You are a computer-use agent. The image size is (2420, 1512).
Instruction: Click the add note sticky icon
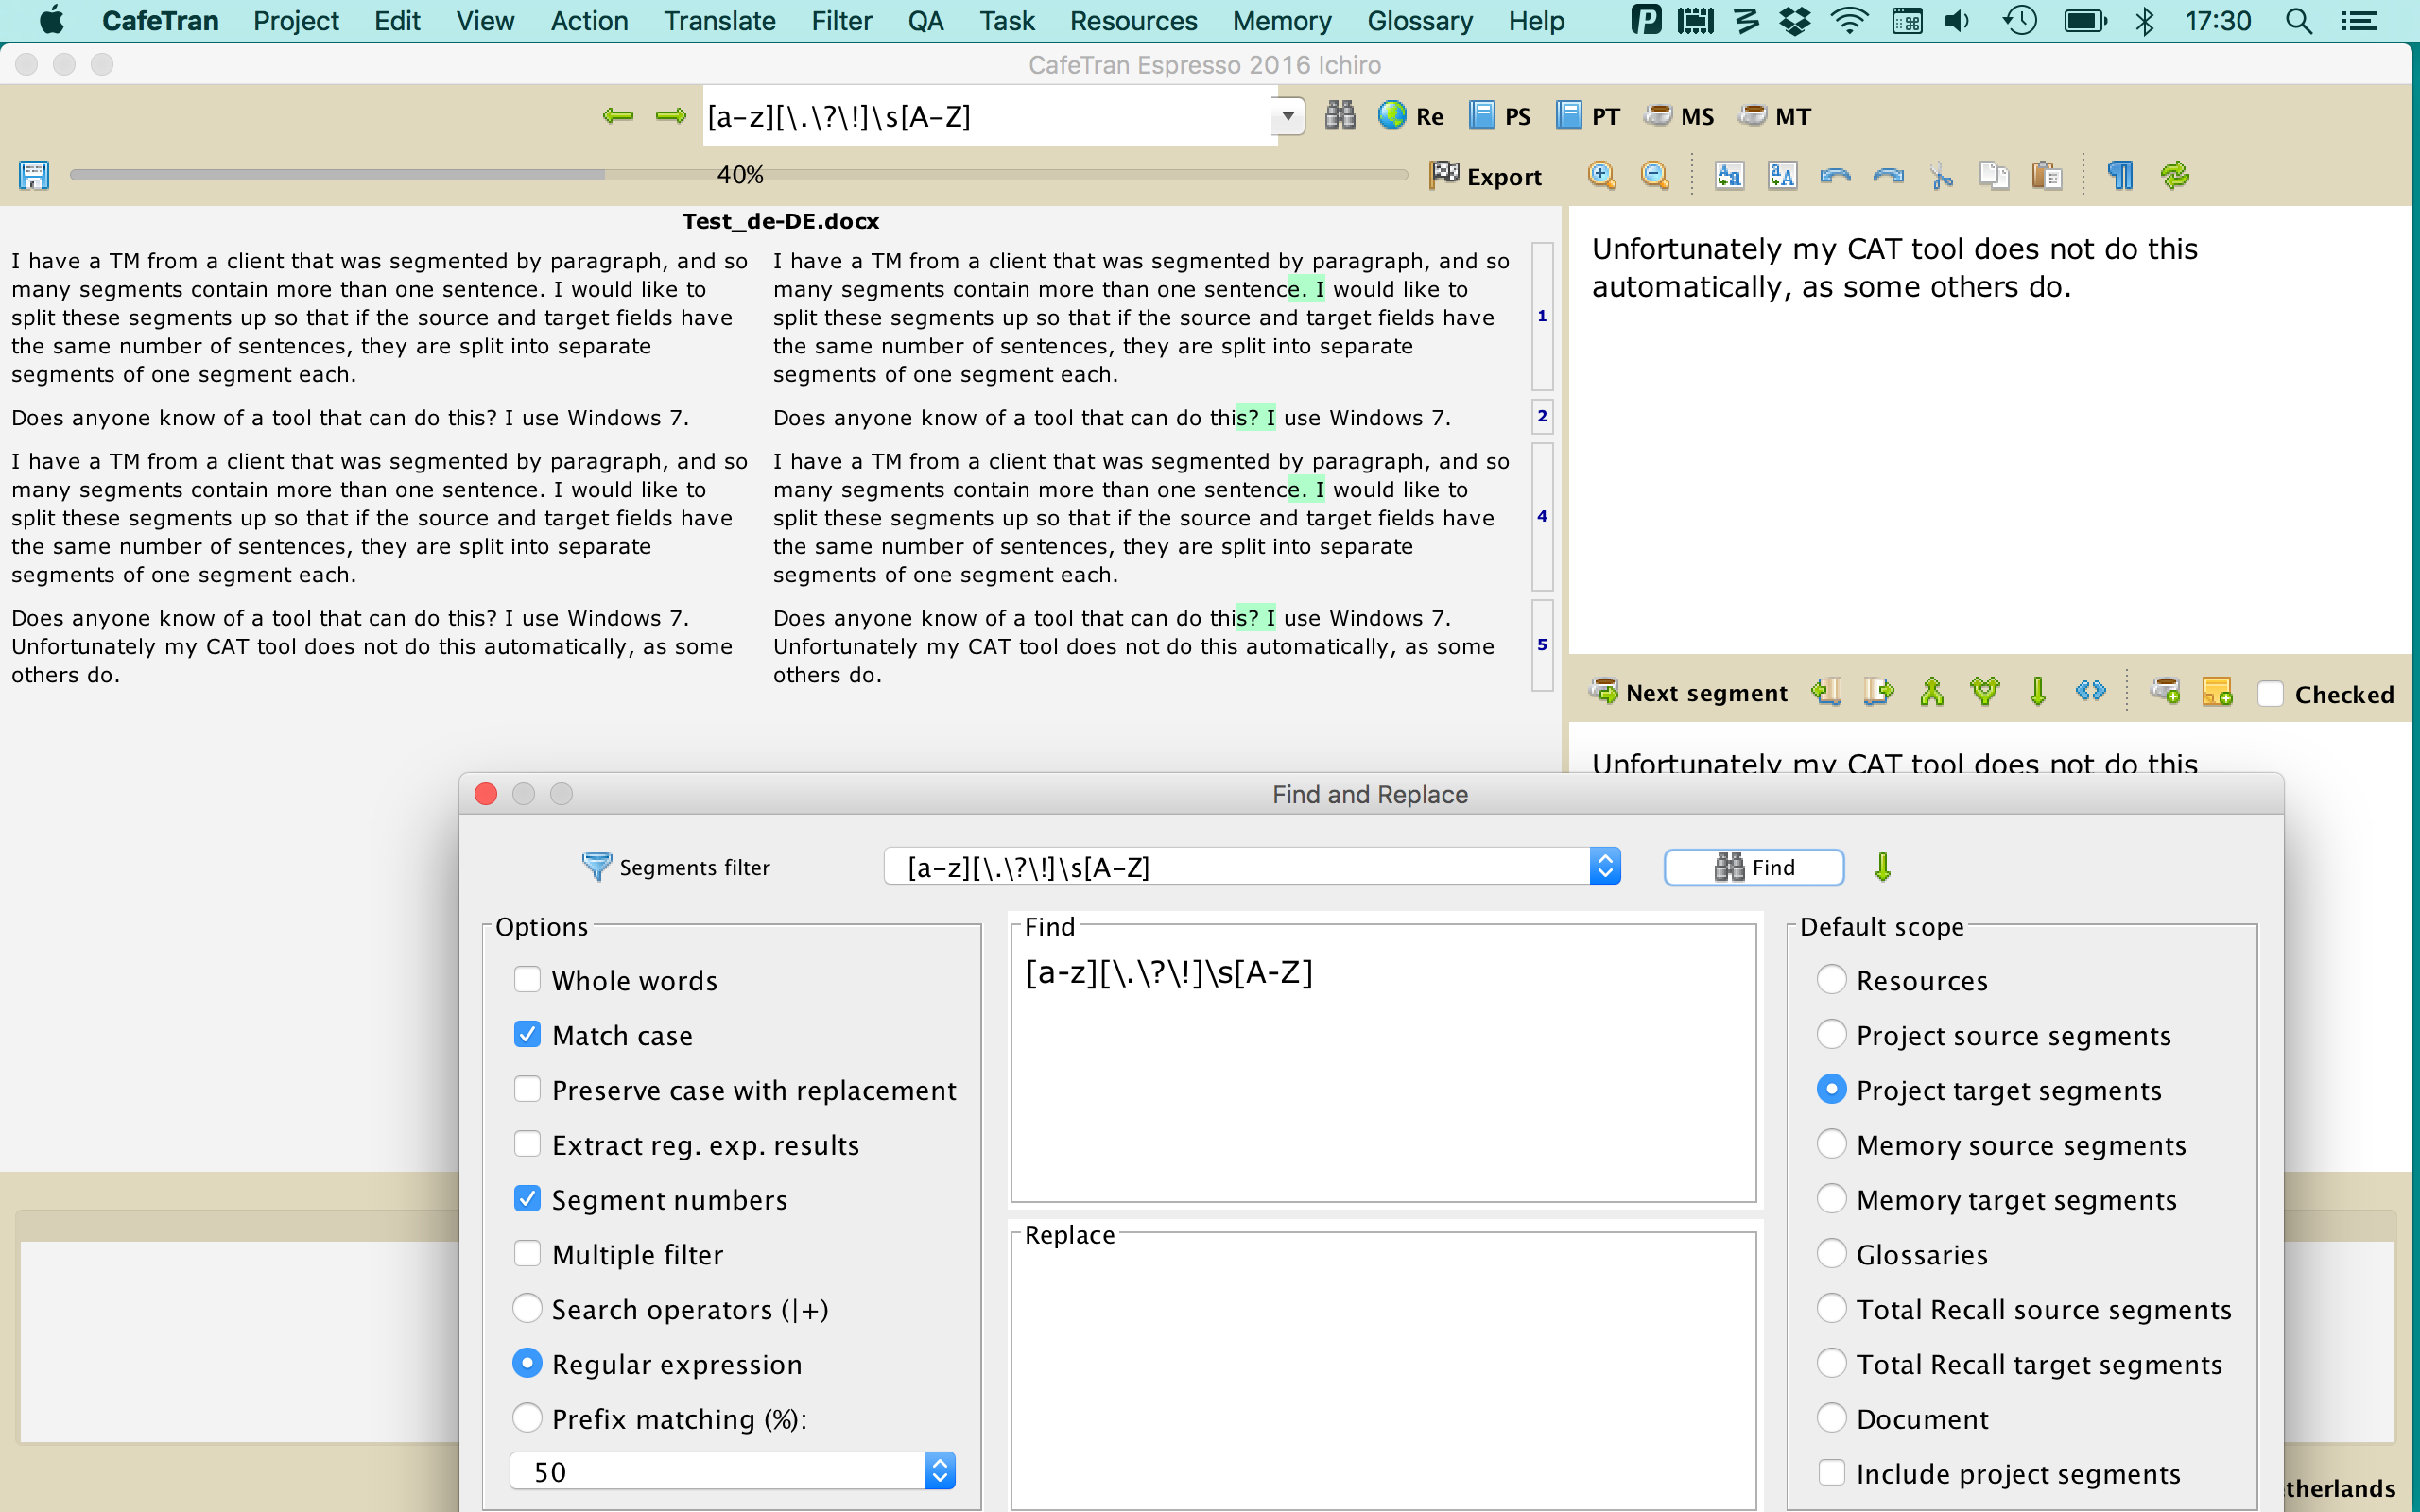pos(2217,692)
